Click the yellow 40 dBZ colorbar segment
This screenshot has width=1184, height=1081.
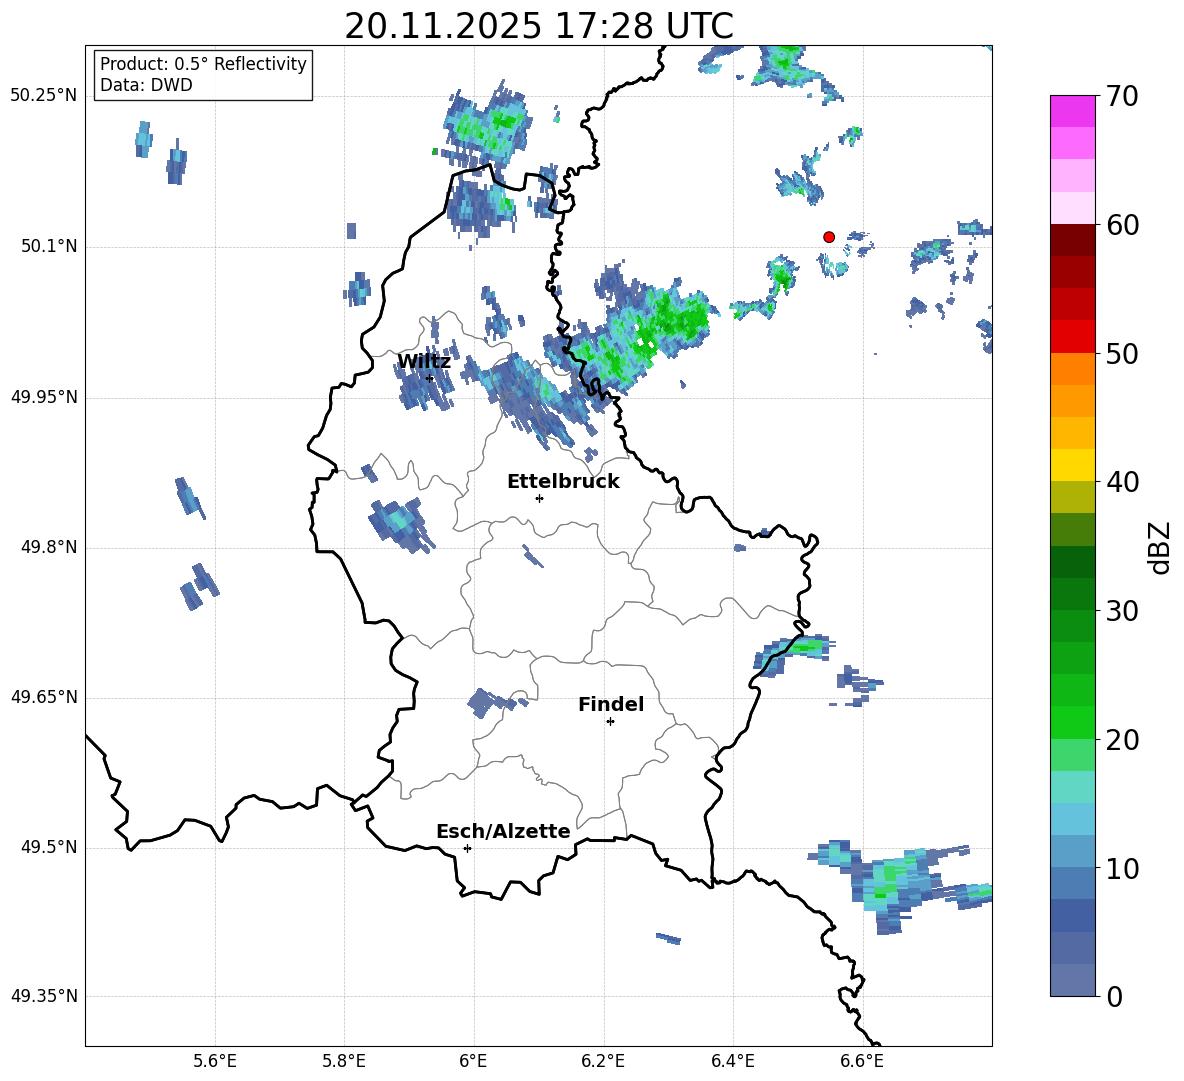[x=1072, y=465]
